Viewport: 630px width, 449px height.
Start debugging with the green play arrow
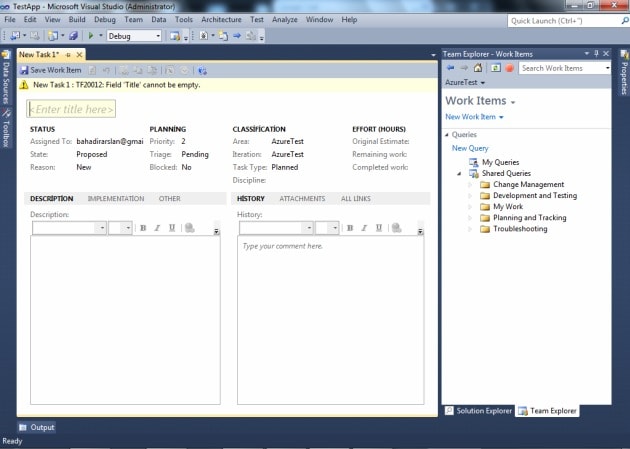[x=91, y=36]
